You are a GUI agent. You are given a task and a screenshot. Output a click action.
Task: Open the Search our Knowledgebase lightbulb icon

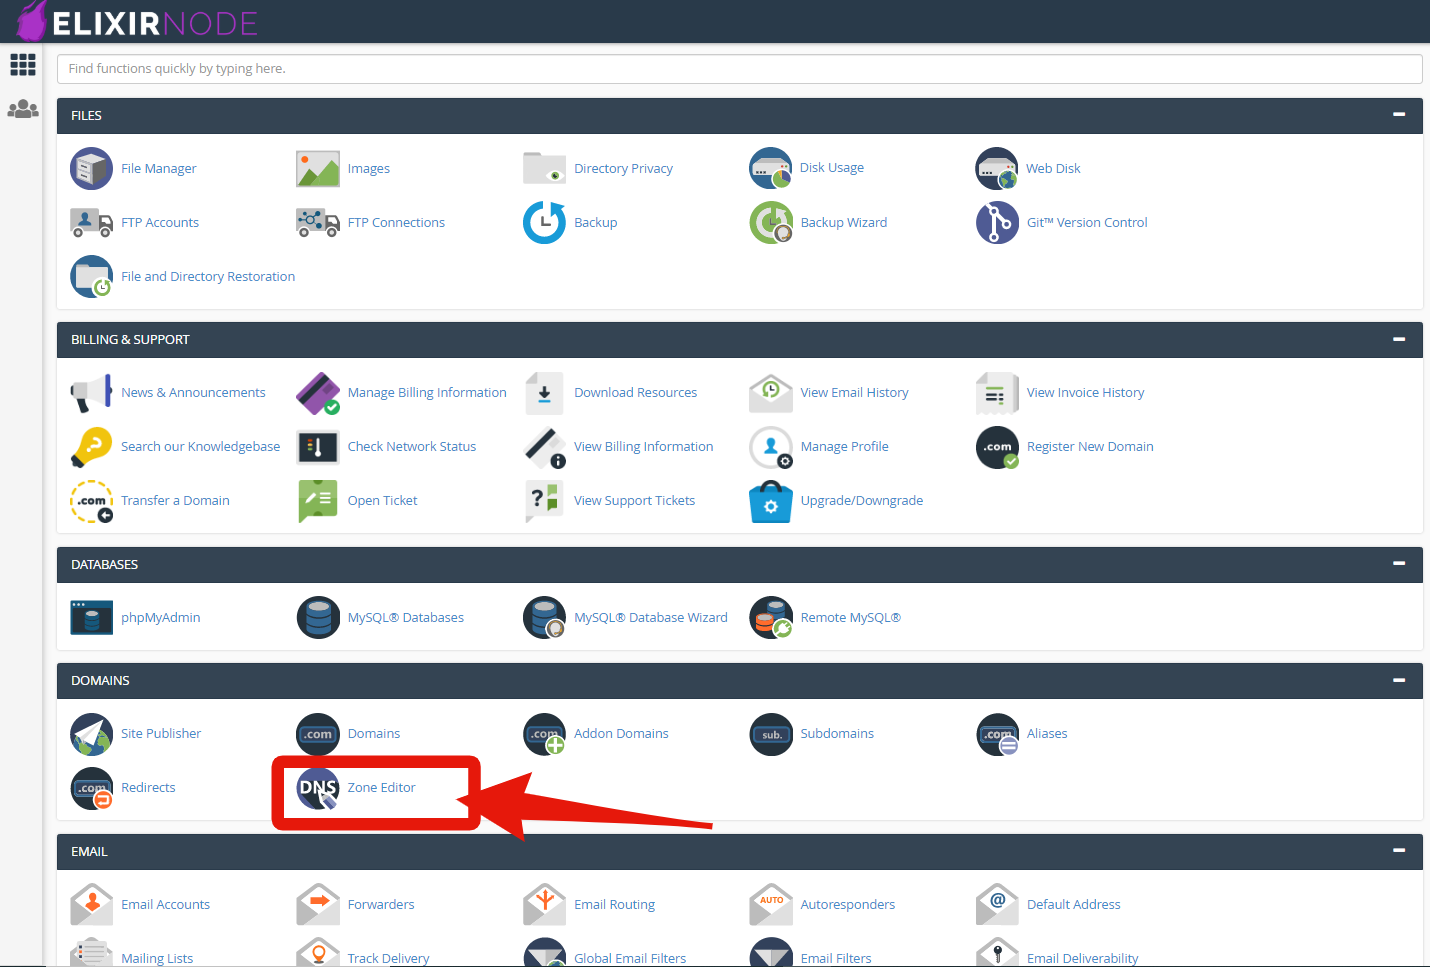[x=91, y=447]
